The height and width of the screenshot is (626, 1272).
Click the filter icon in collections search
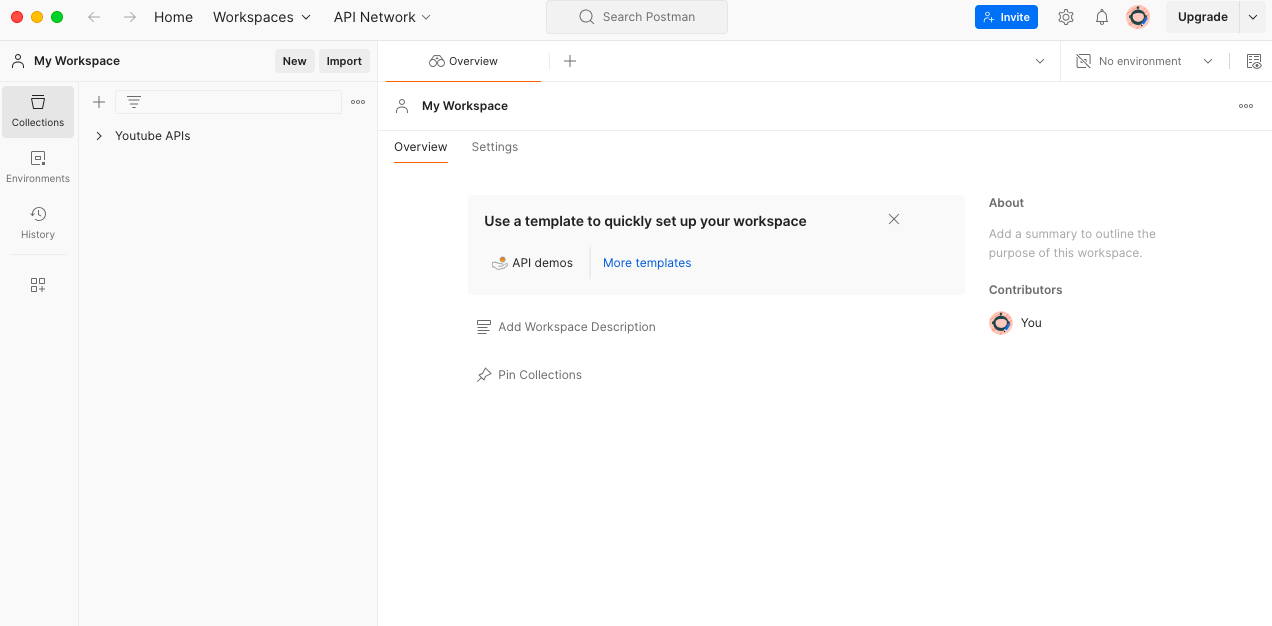134,102
